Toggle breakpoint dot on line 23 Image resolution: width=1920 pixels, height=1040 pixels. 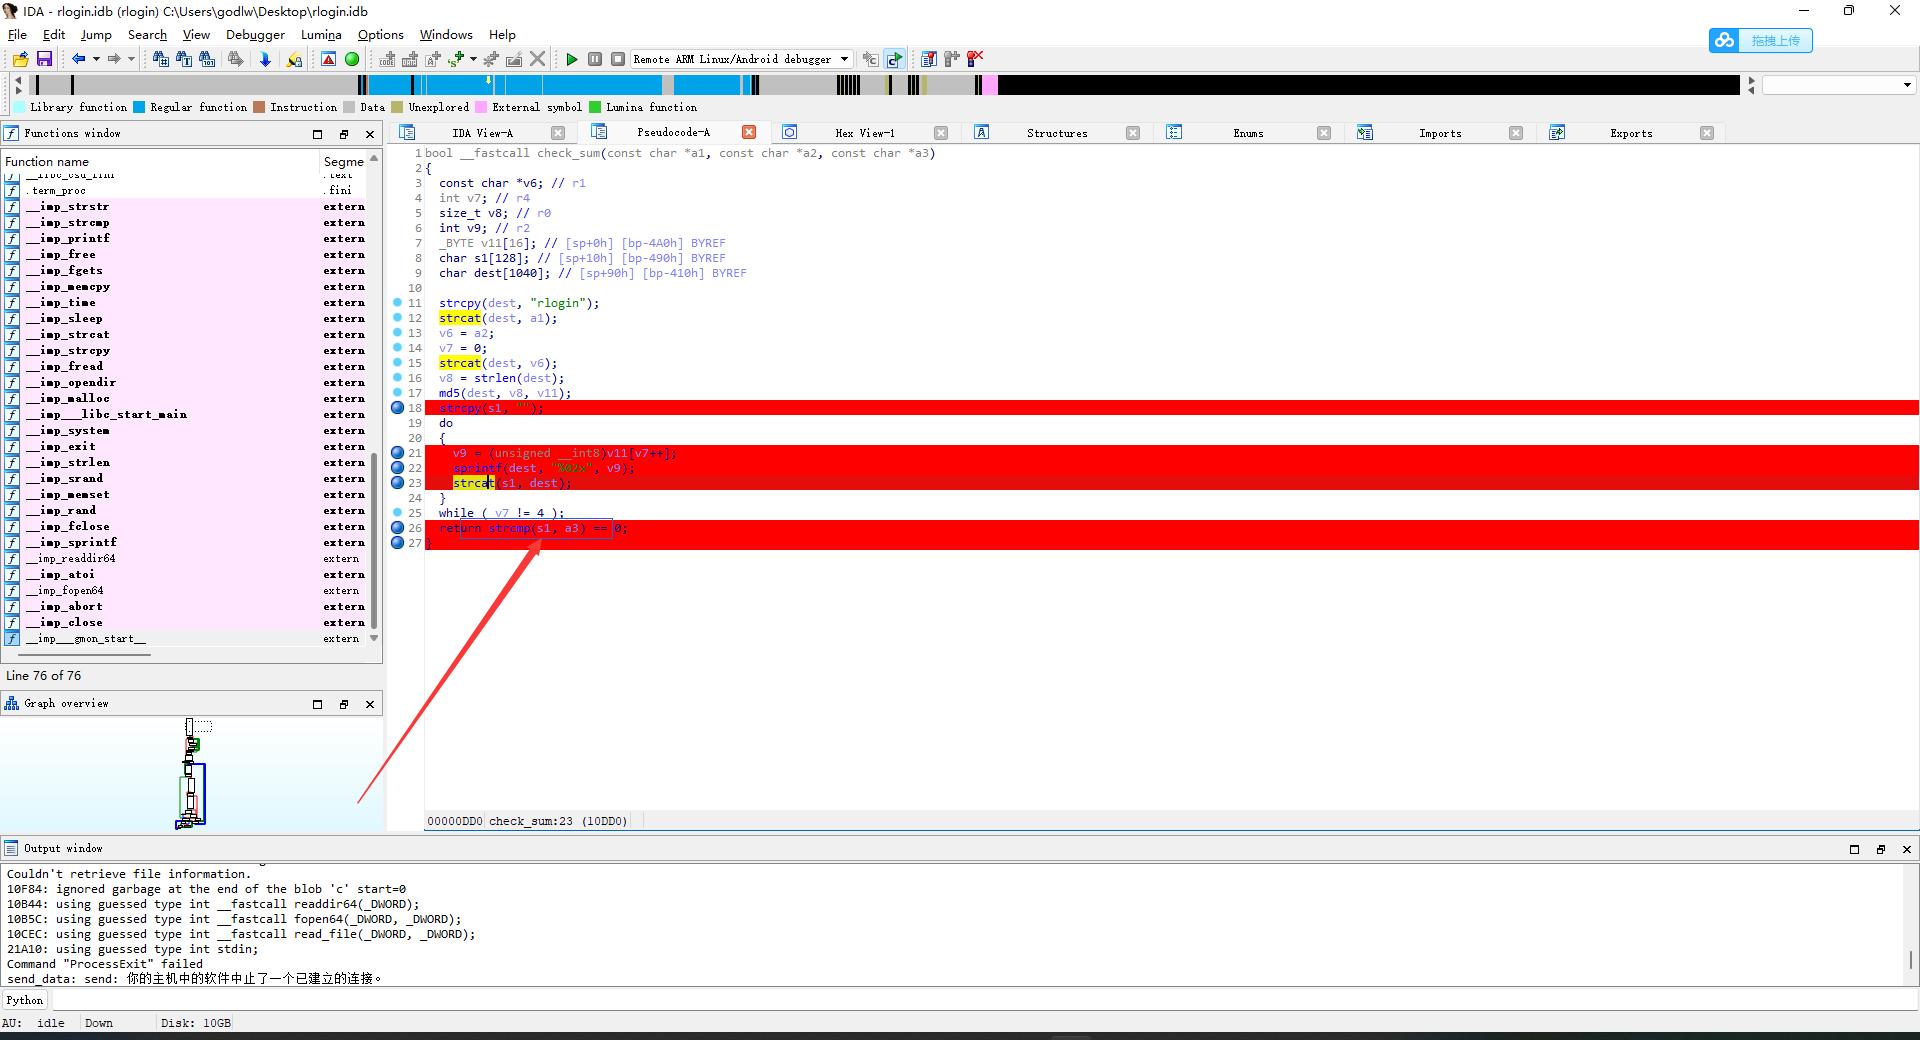397,483
